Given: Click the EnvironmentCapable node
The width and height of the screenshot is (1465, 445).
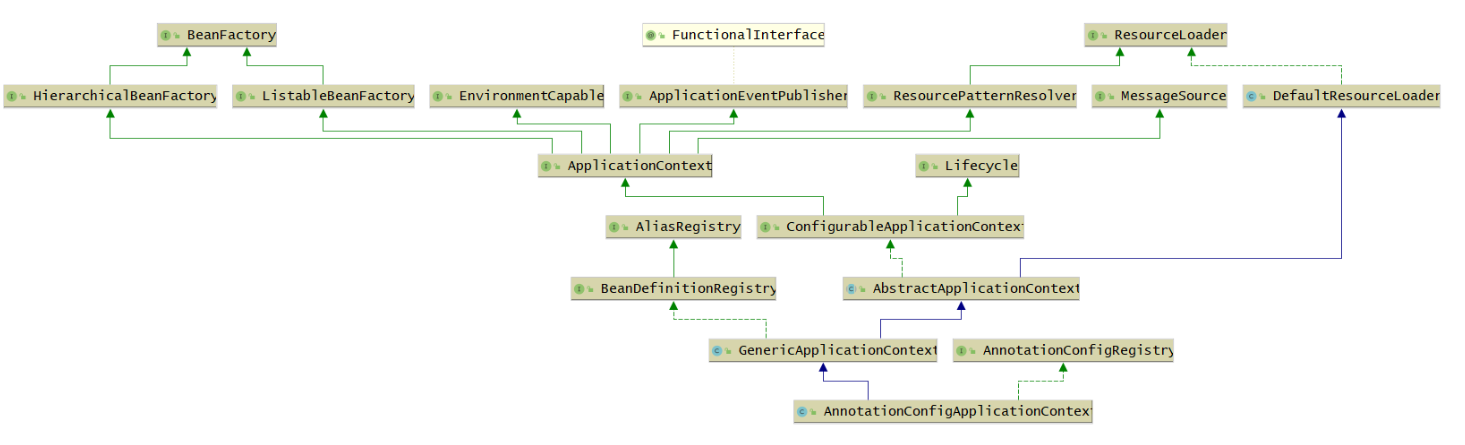Looking at the screenshot, I should point(518,96).
